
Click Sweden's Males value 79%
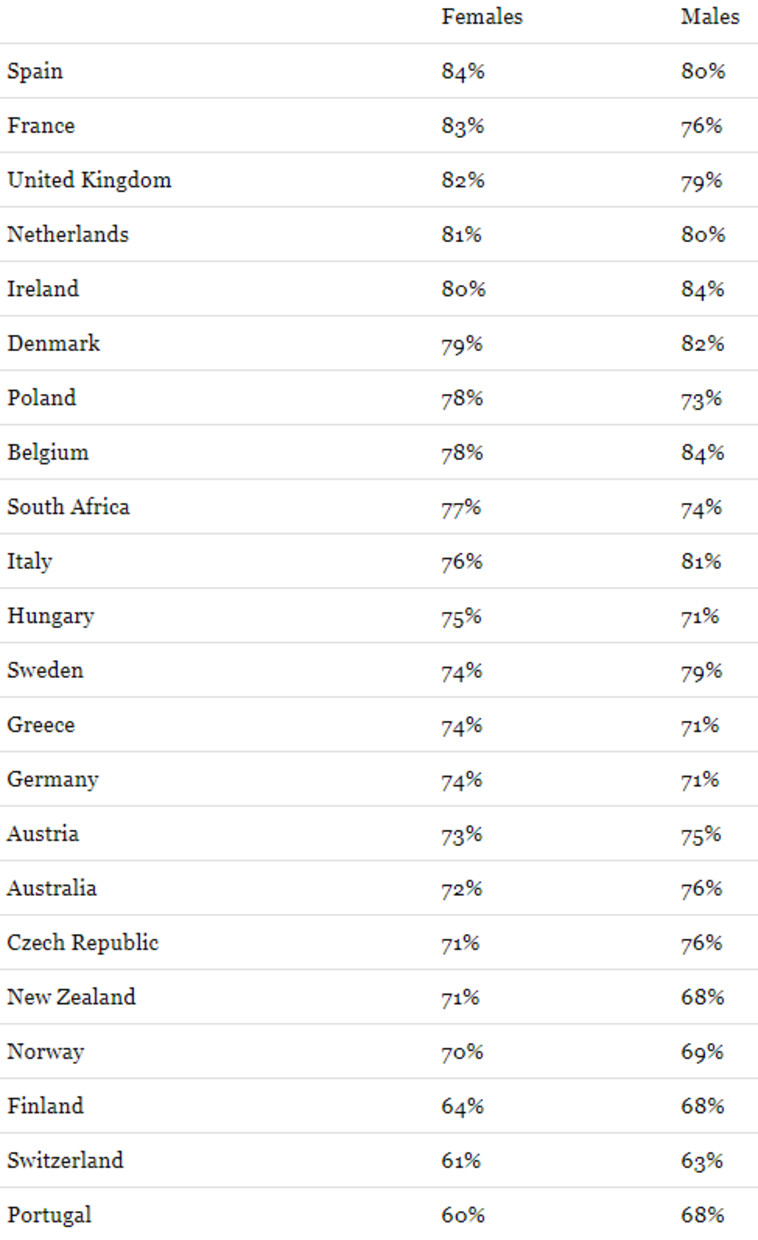click(701, 670)
